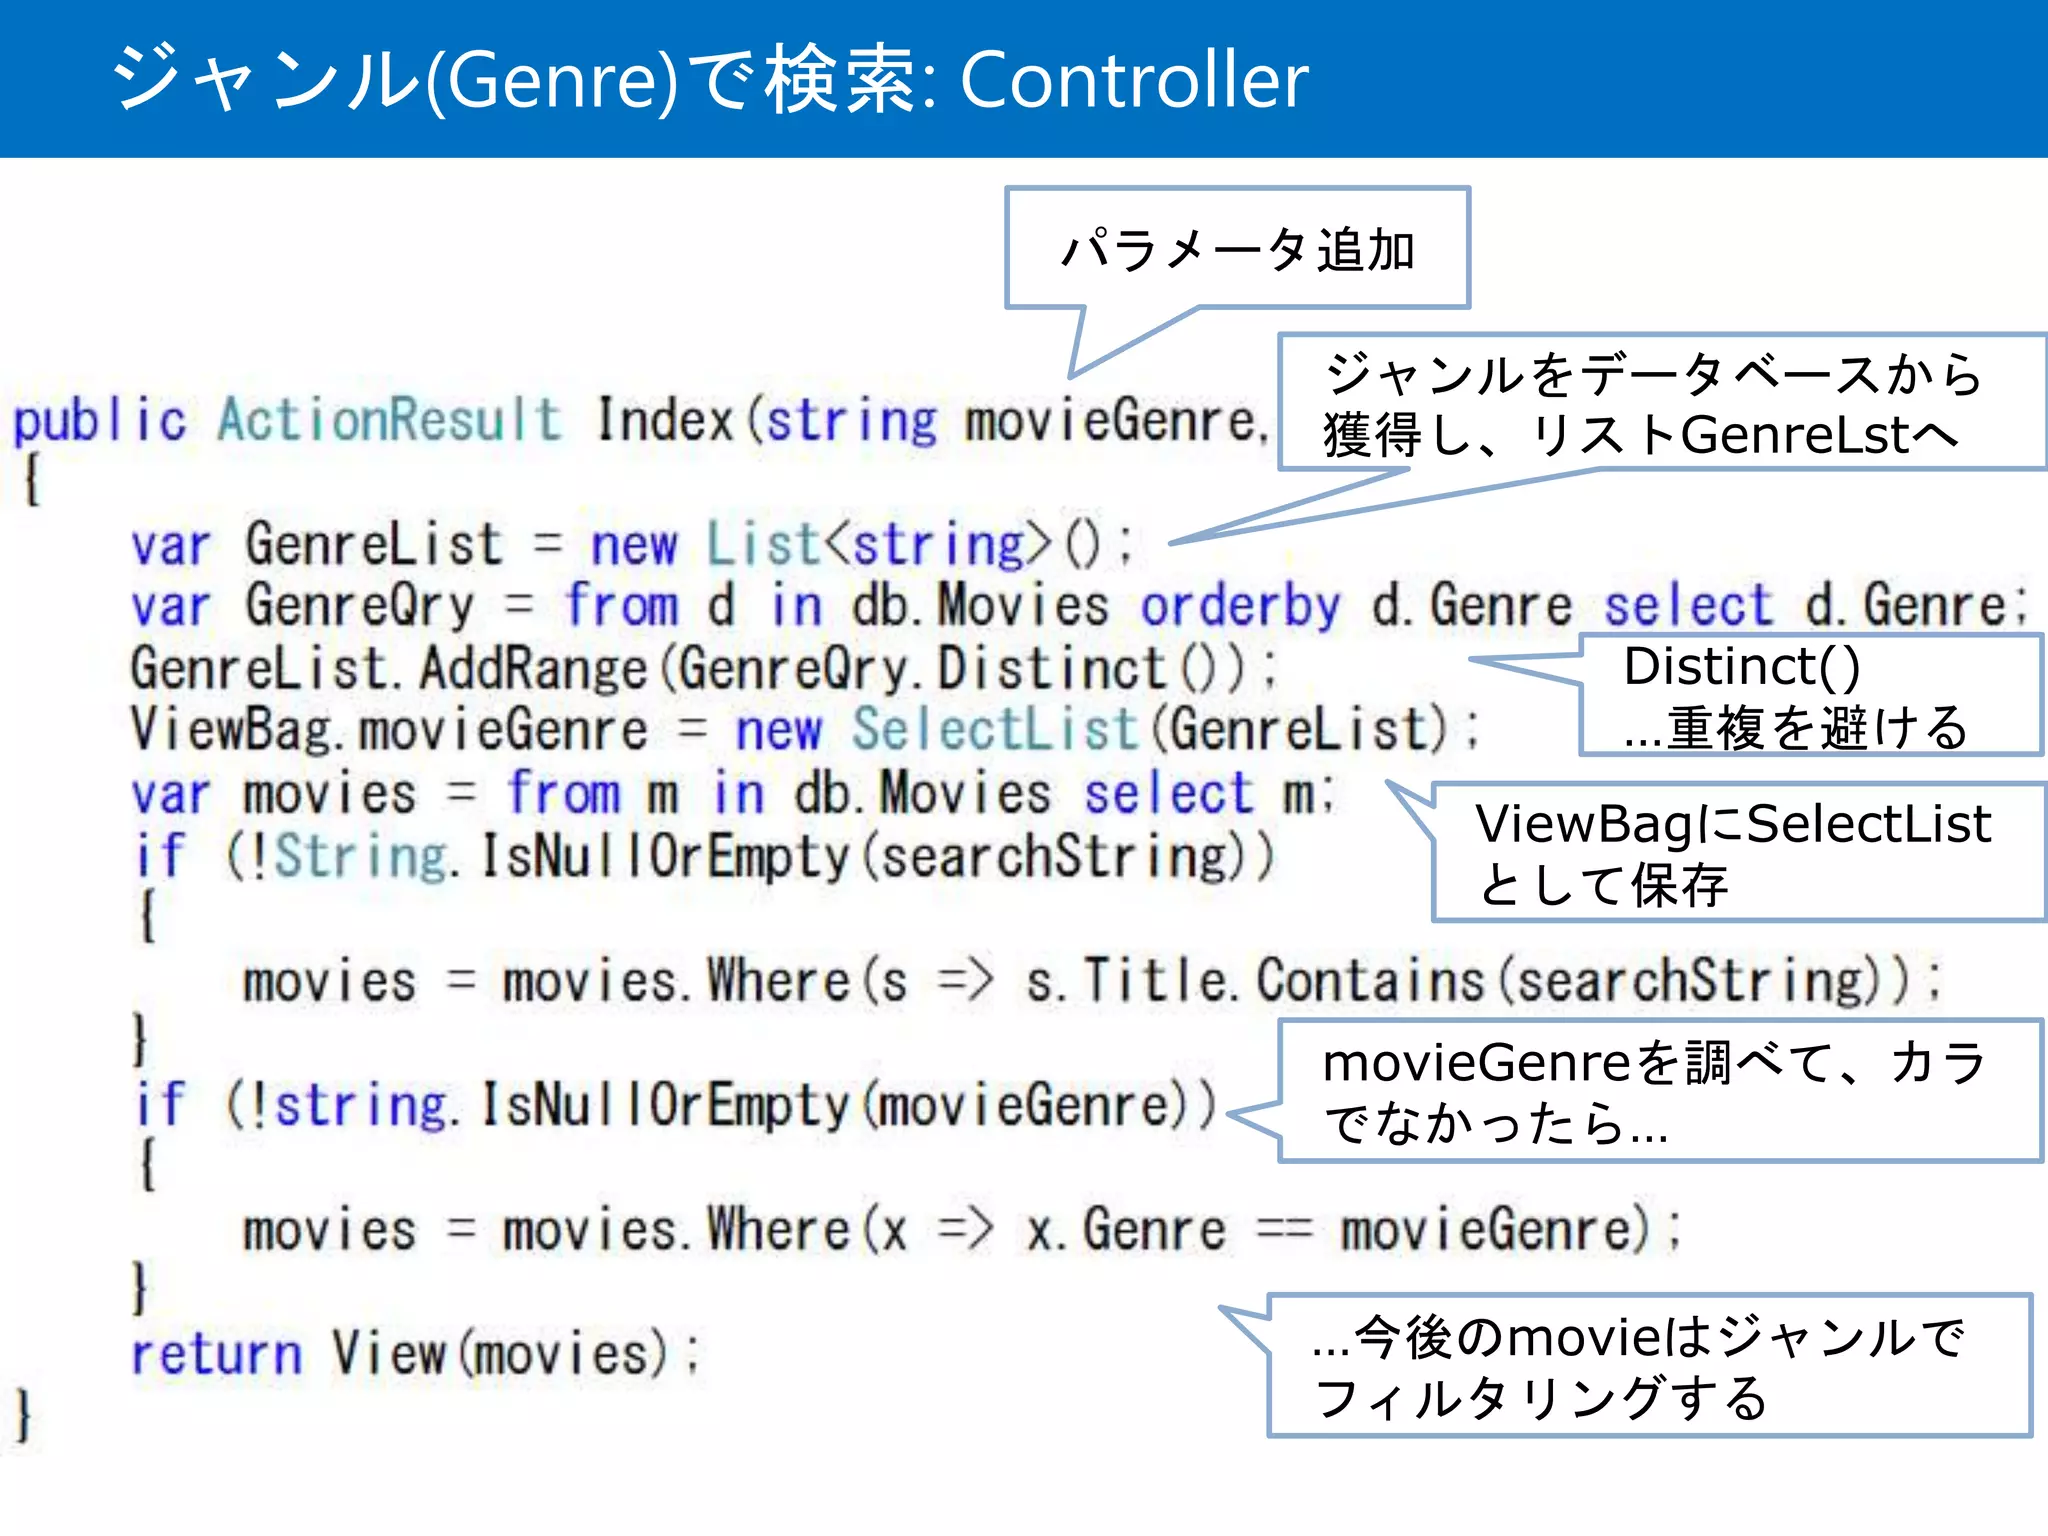This screenshot has height=1536, width=2048.
Task: Click the 'Distinct() ...重複を避ける' callout
Action: (1811, 695)
